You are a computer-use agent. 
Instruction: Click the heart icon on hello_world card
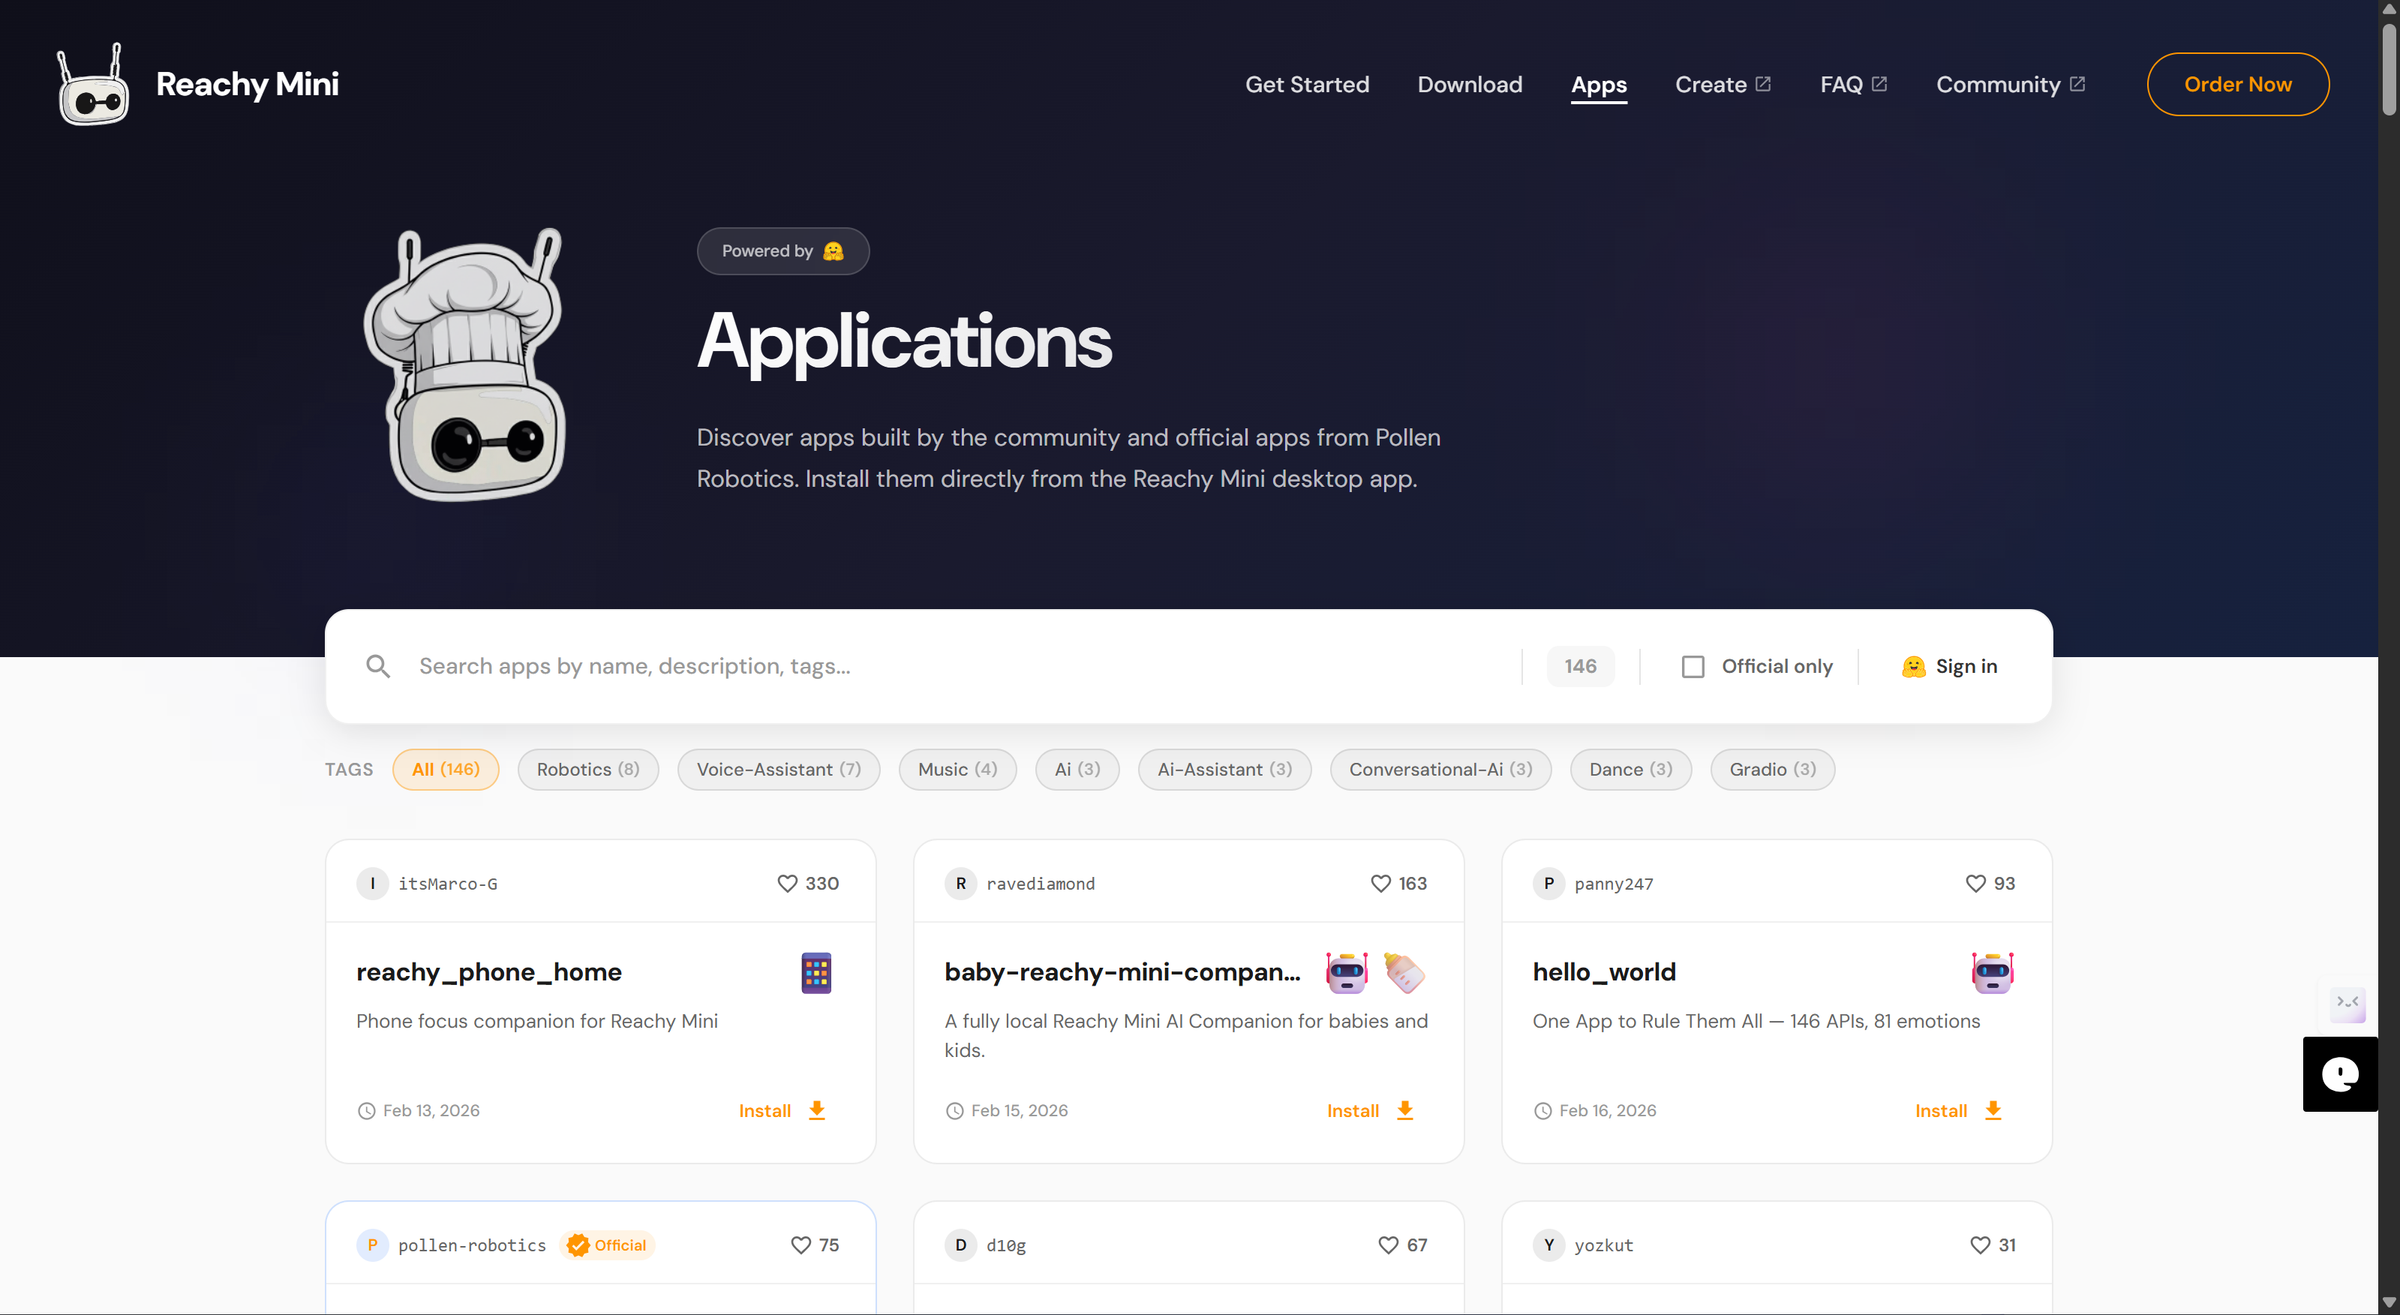click(x=1975, y=884)
